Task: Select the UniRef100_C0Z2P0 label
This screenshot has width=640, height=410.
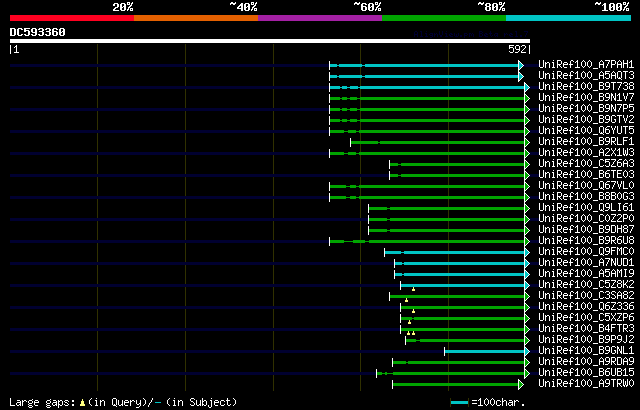Action: click(586, 219)
